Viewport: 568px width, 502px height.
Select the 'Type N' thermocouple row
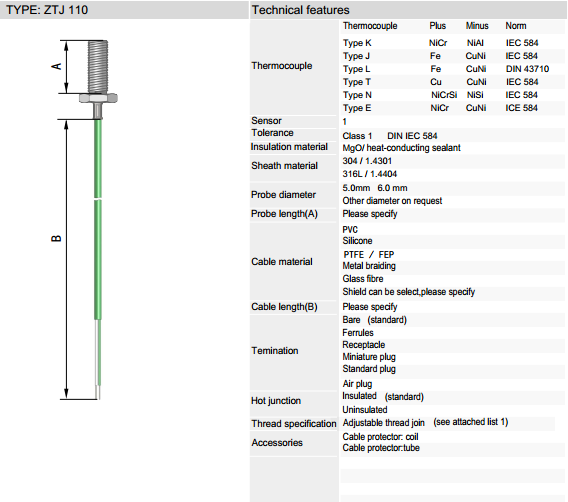pos(452,95)
